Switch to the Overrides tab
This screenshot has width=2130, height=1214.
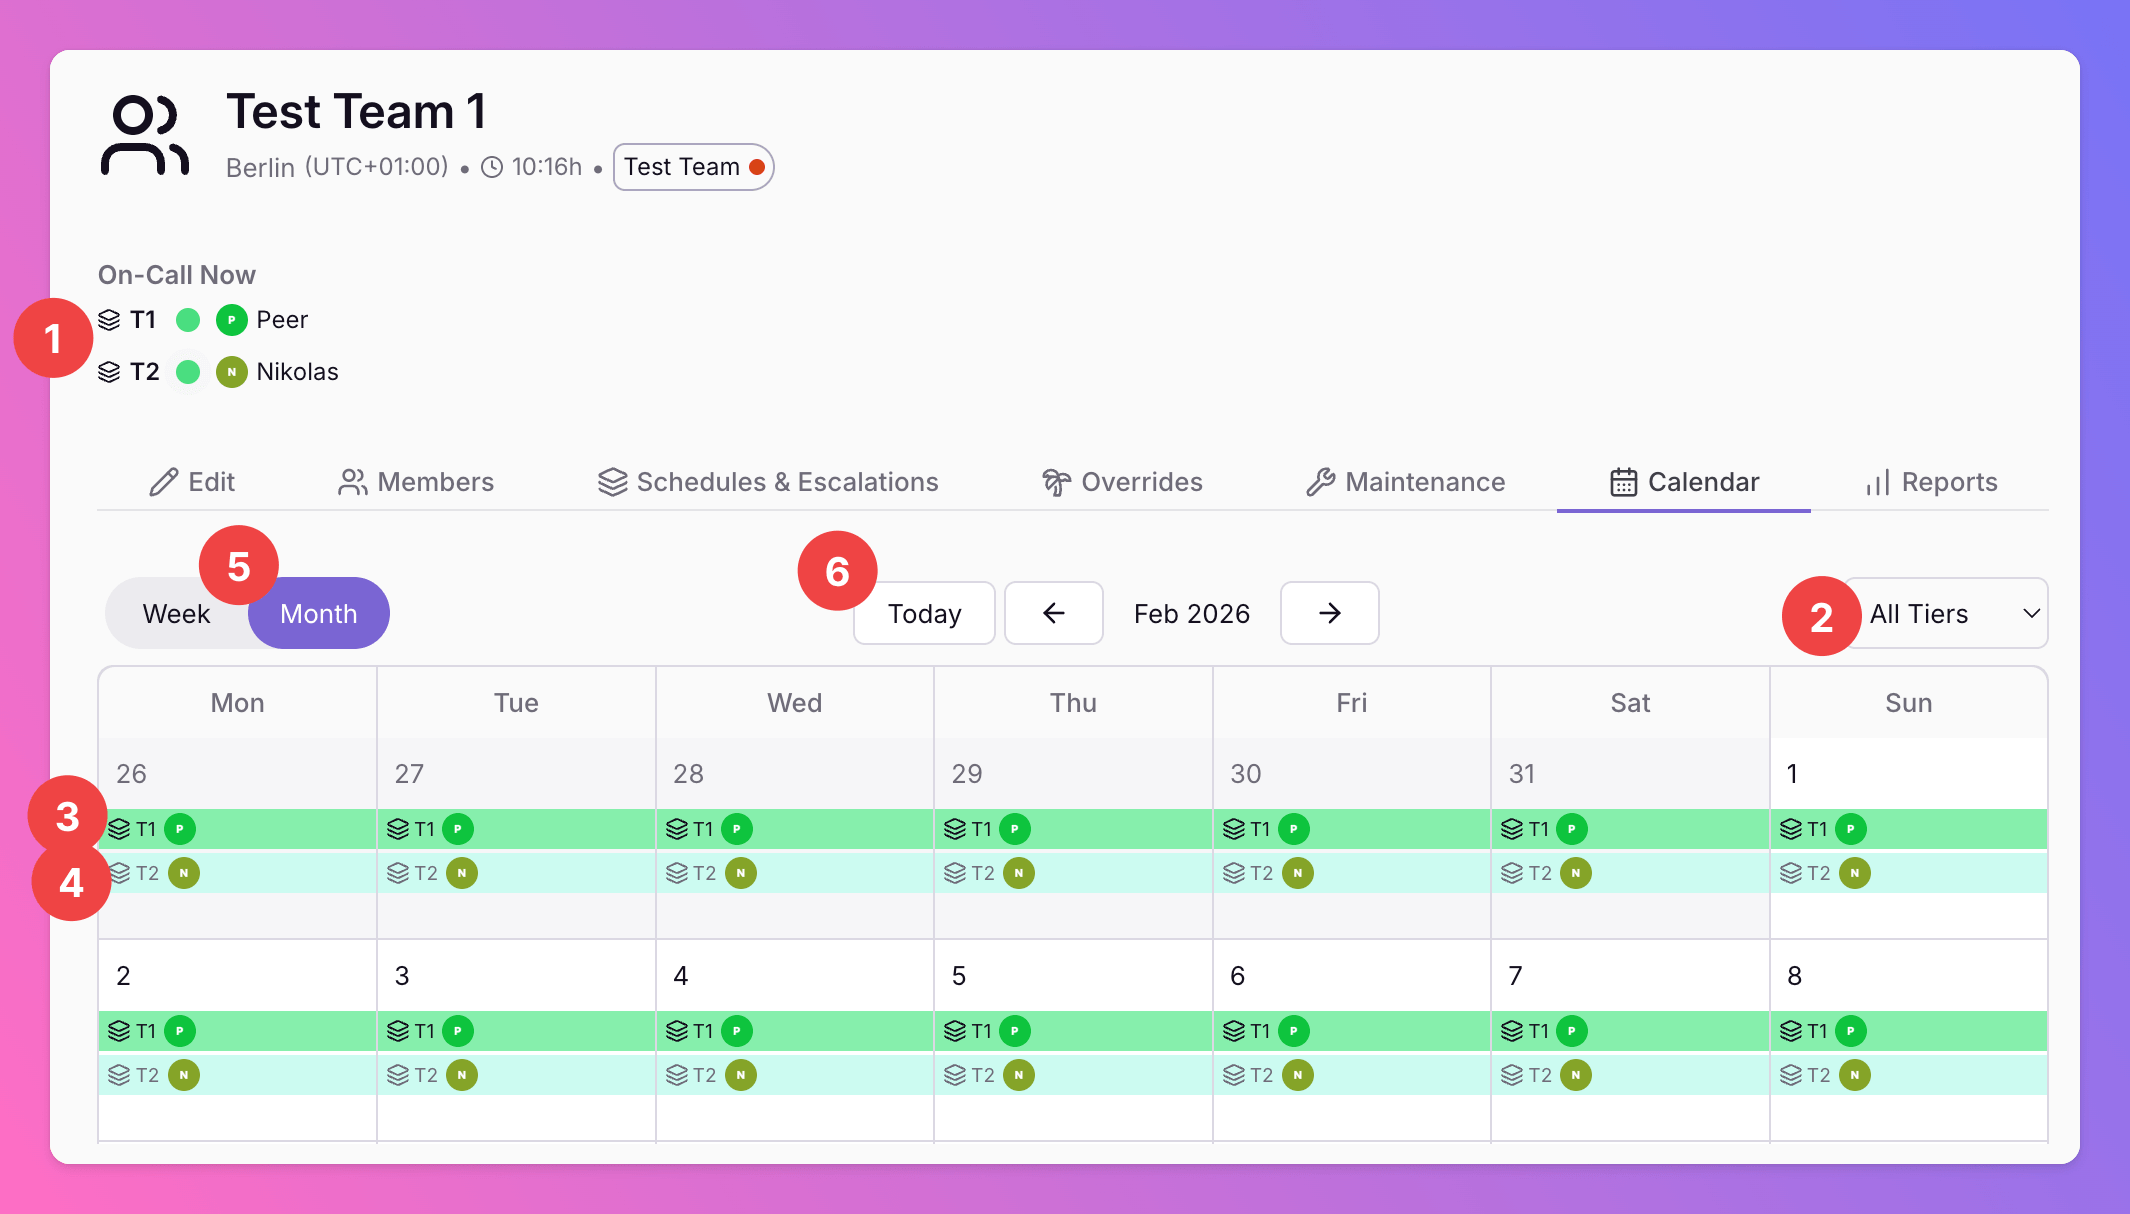[x=1121, y=482]
